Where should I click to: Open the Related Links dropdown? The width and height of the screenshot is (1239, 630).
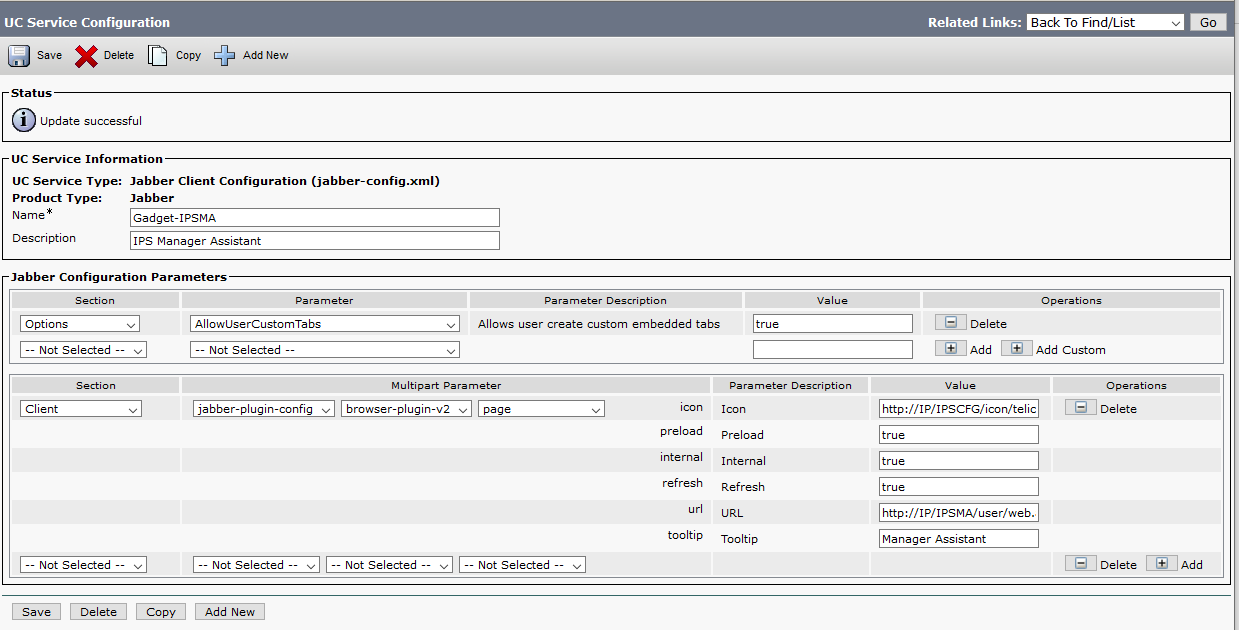1105,22
